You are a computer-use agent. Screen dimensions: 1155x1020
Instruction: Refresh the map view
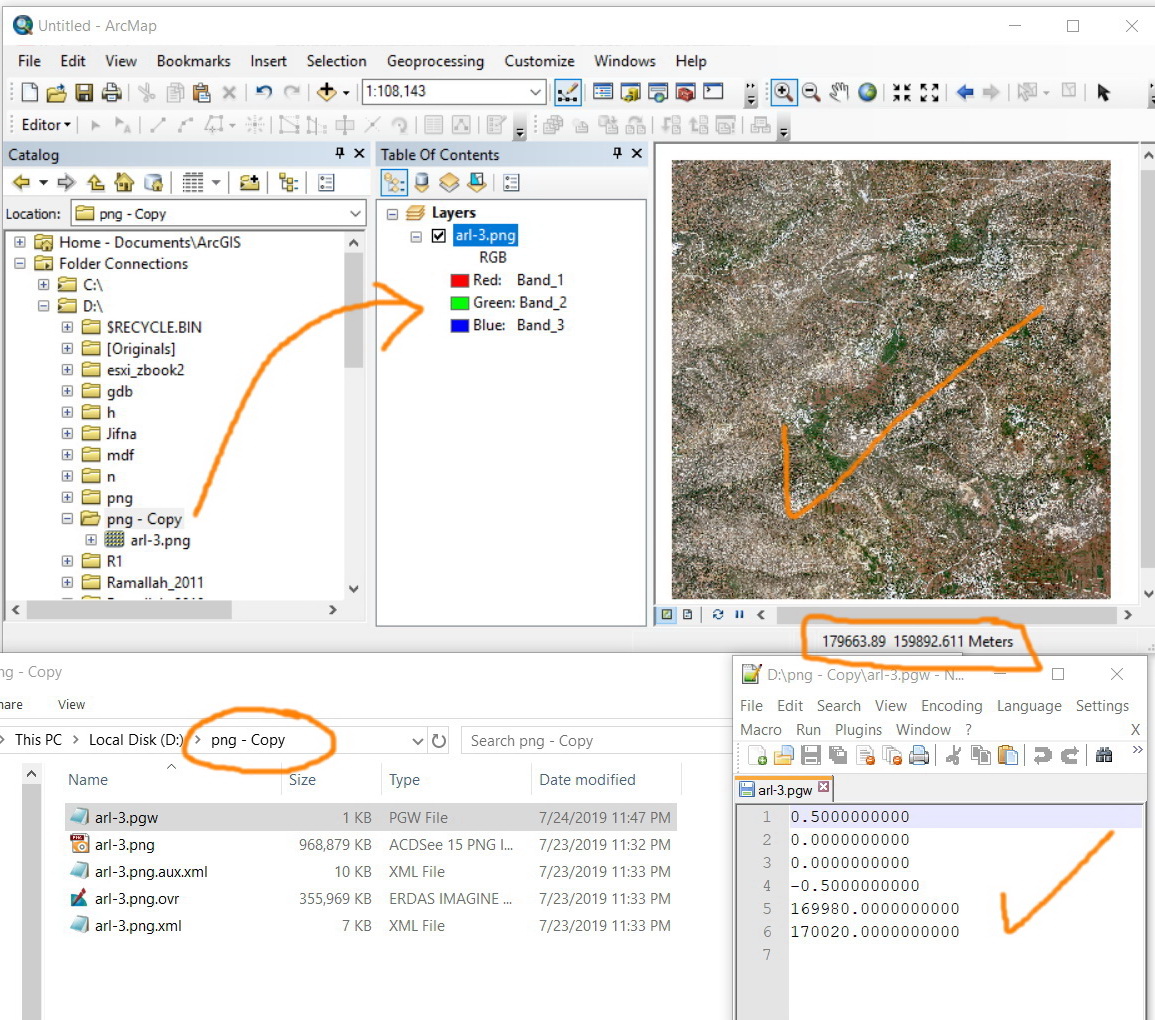coord(718,615)
